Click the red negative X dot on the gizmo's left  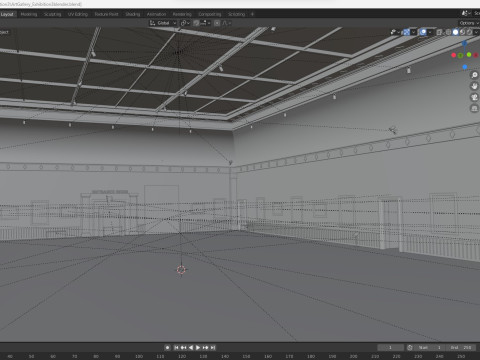pos(453,55)
